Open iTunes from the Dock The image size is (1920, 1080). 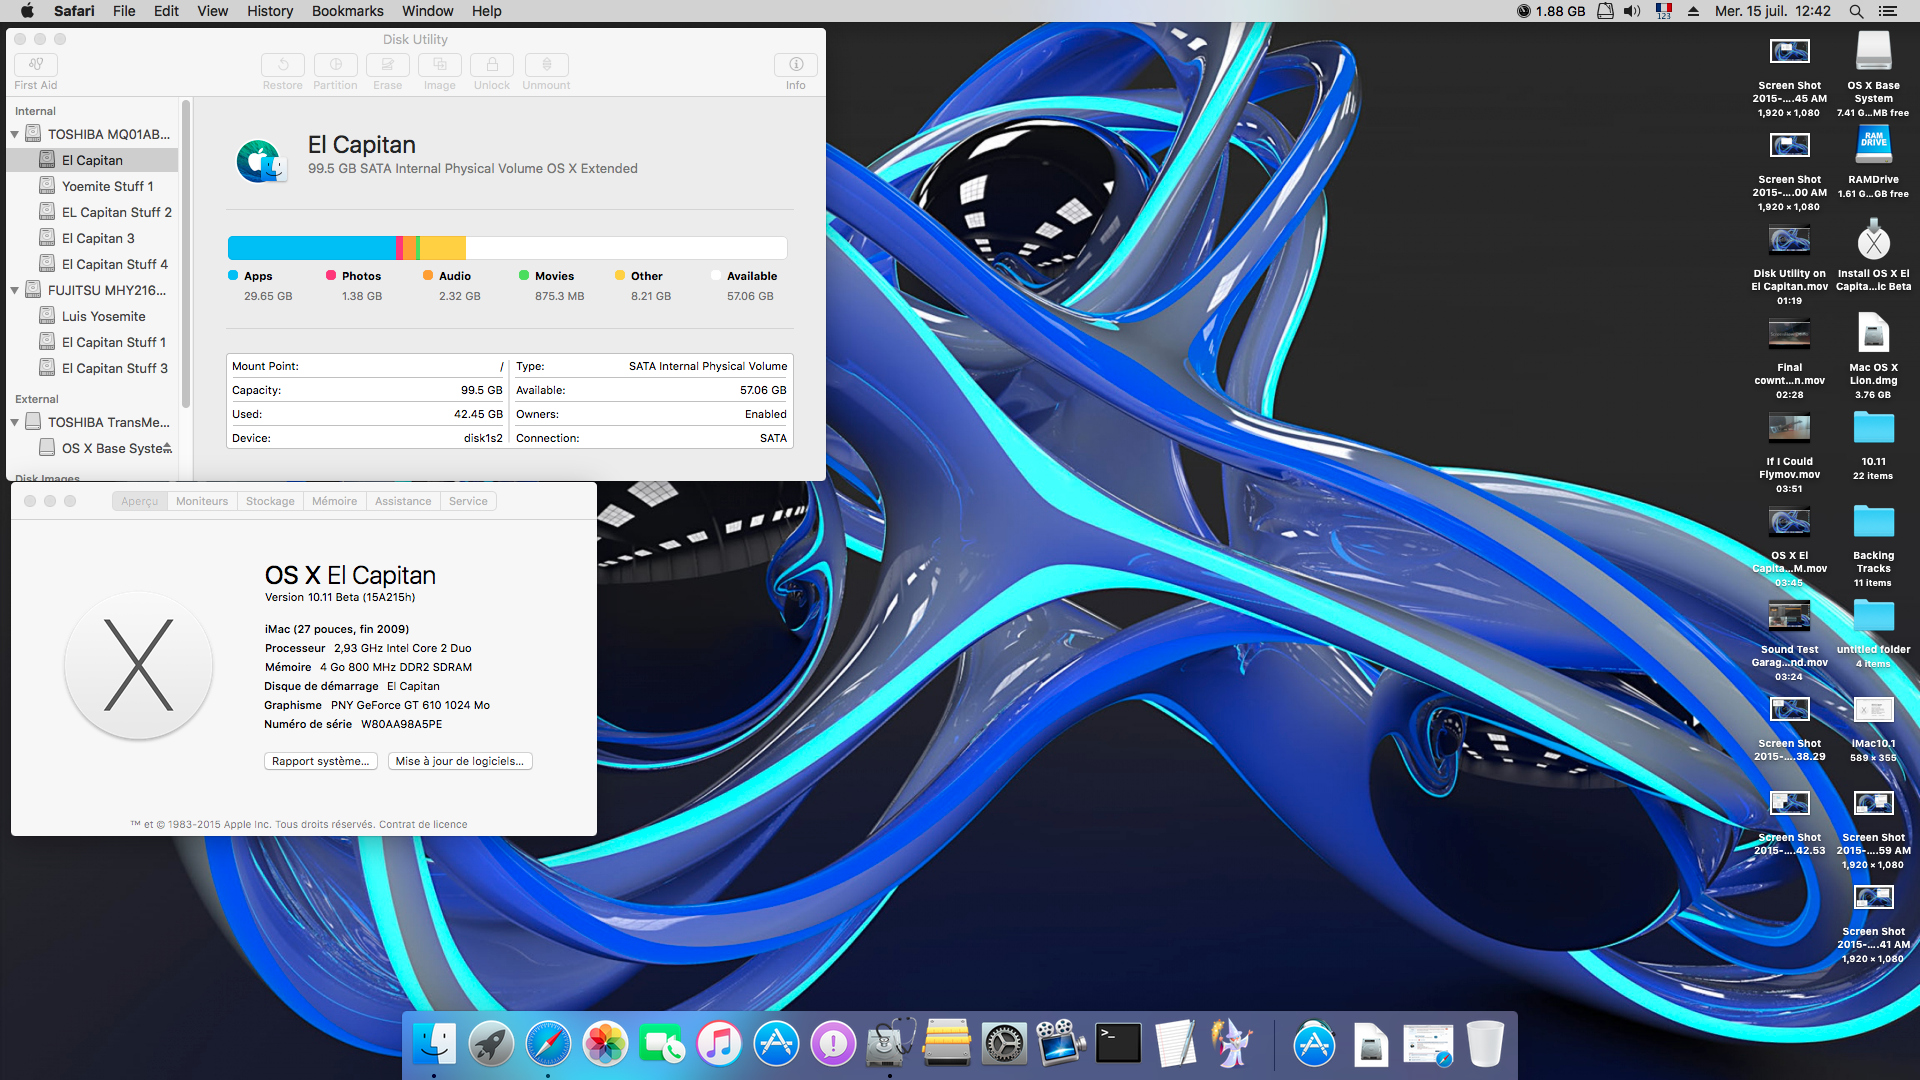tap(719, 1044)
